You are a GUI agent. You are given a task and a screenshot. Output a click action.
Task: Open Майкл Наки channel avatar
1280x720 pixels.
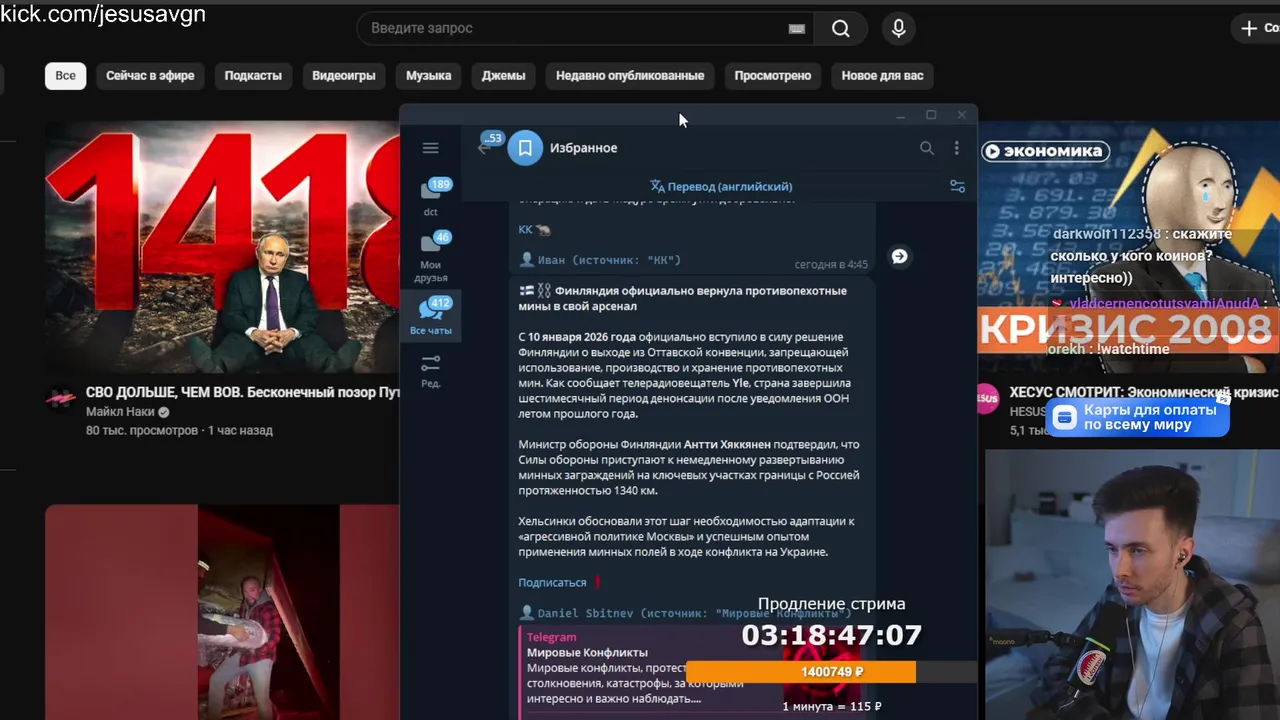(x=61, y=398)
